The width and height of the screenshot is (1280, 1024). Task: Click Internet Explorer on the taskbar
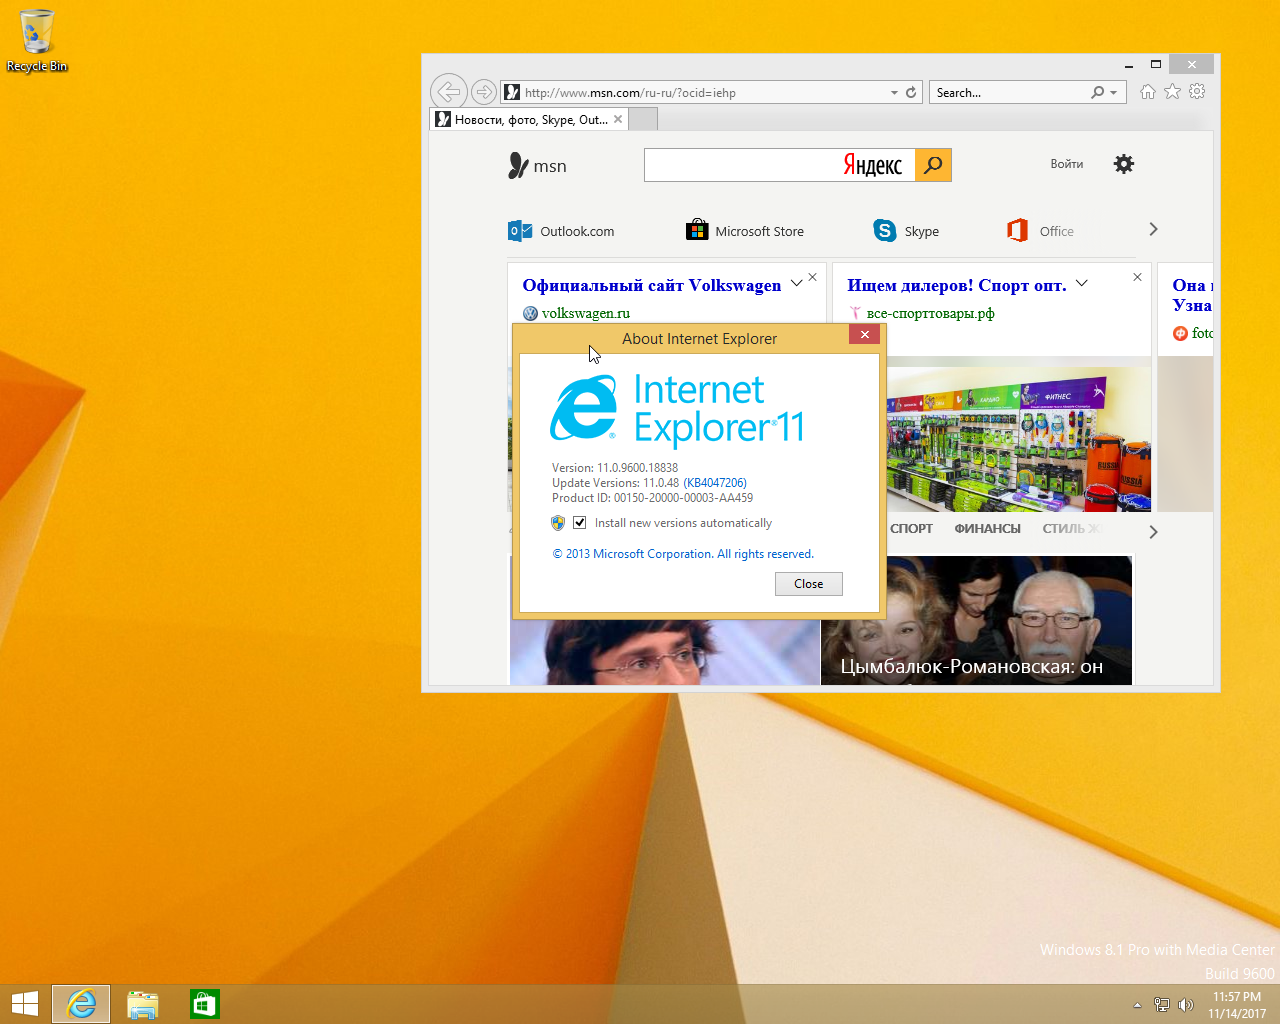click(x=81, y=1004)
